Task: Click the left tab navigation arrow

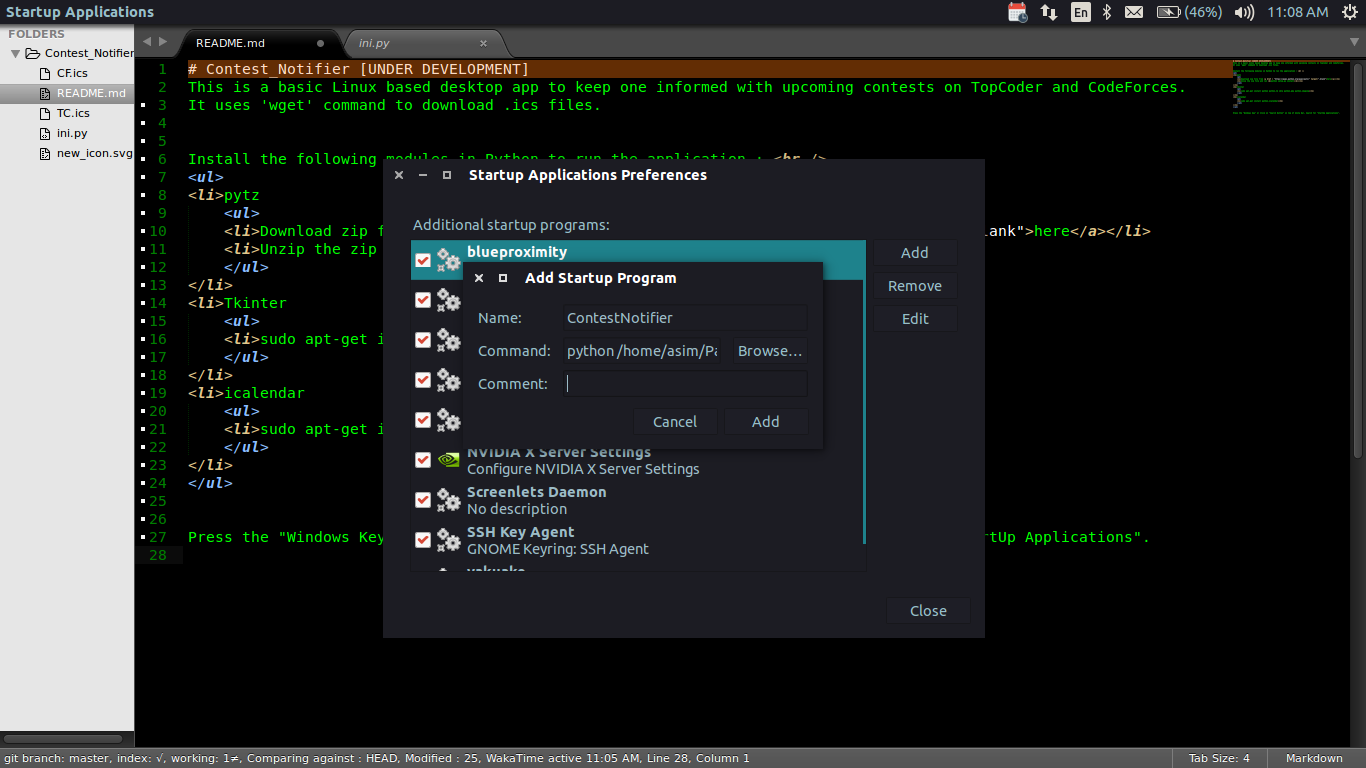Action: pos(147,42)
